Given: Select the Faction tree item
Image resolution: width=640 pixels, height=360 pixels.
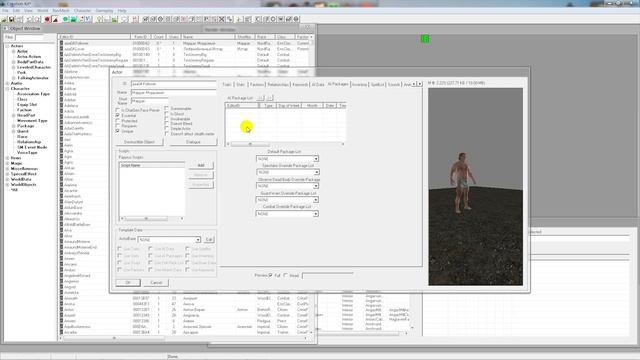Looking at the screenshot, I should 24,110.
